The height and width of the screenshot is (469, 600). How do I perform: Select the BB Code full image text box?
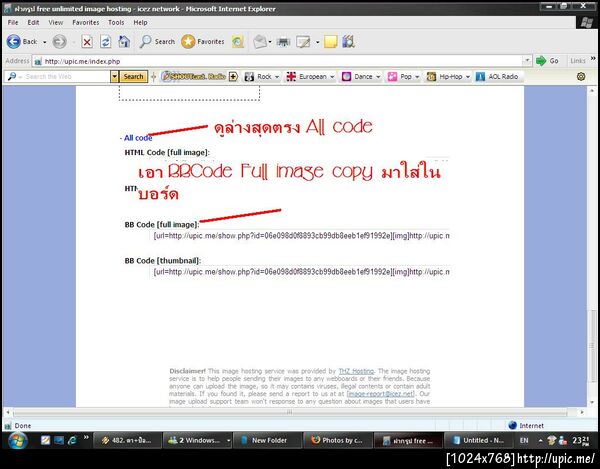[300, 236]
